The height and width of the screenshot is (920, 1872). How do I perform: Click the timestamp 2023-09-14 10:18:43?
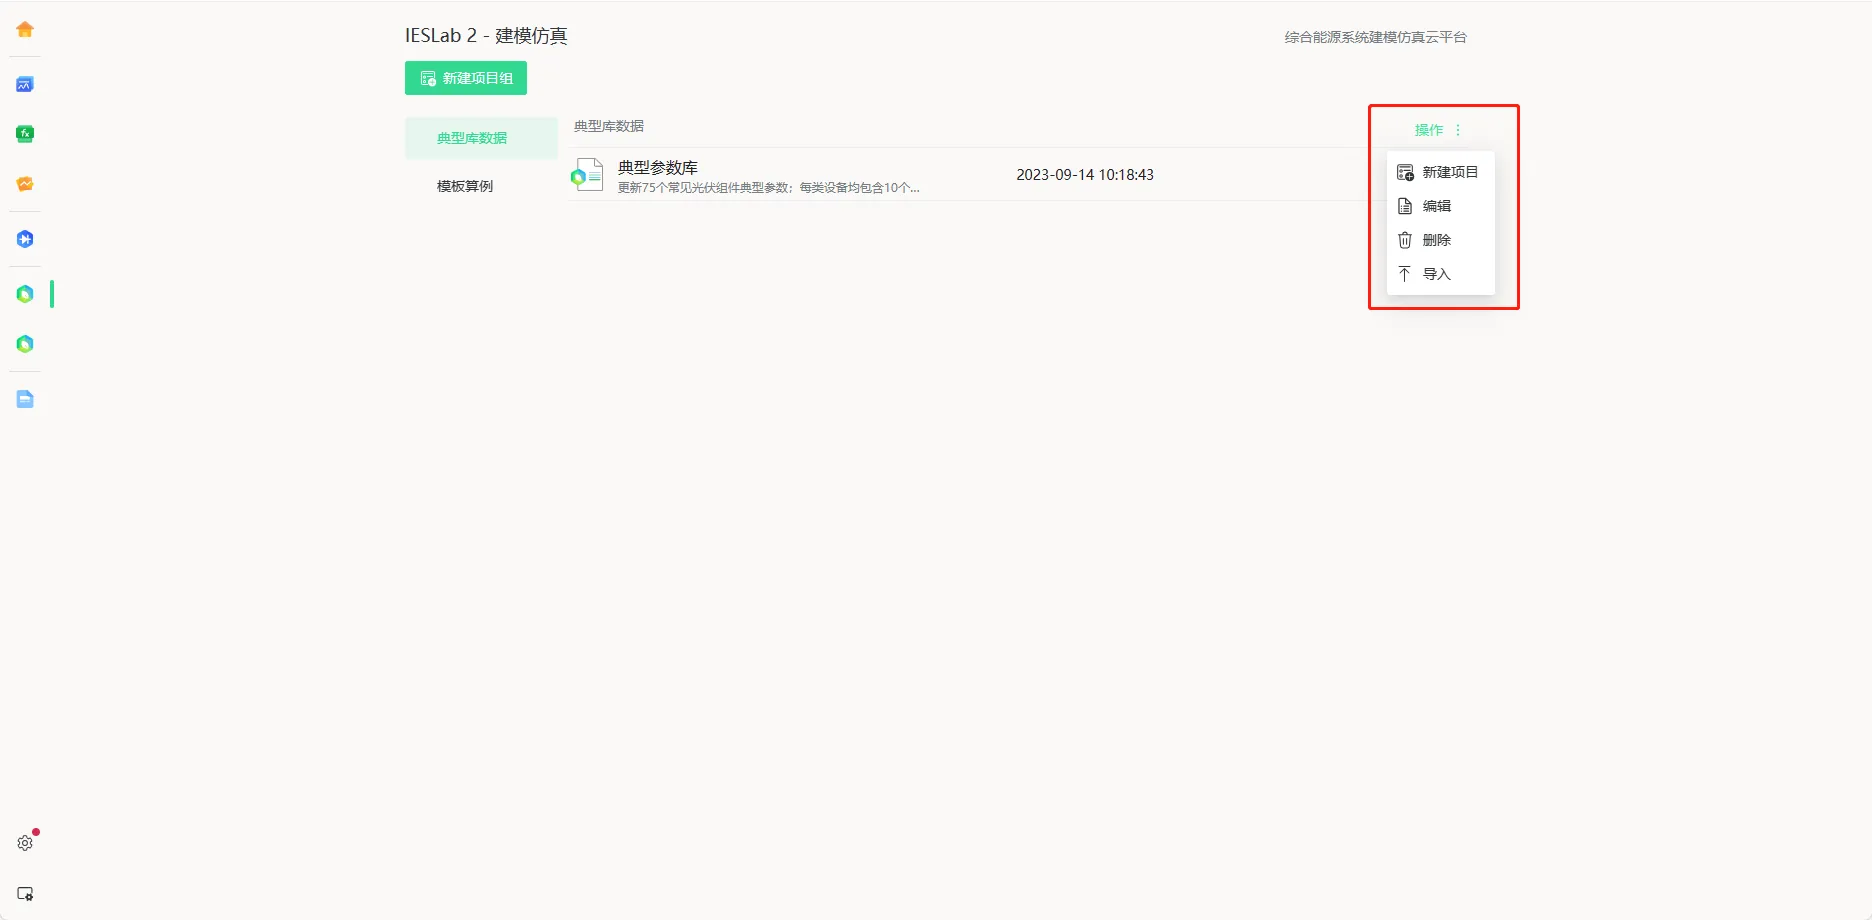coord(1085,175)
